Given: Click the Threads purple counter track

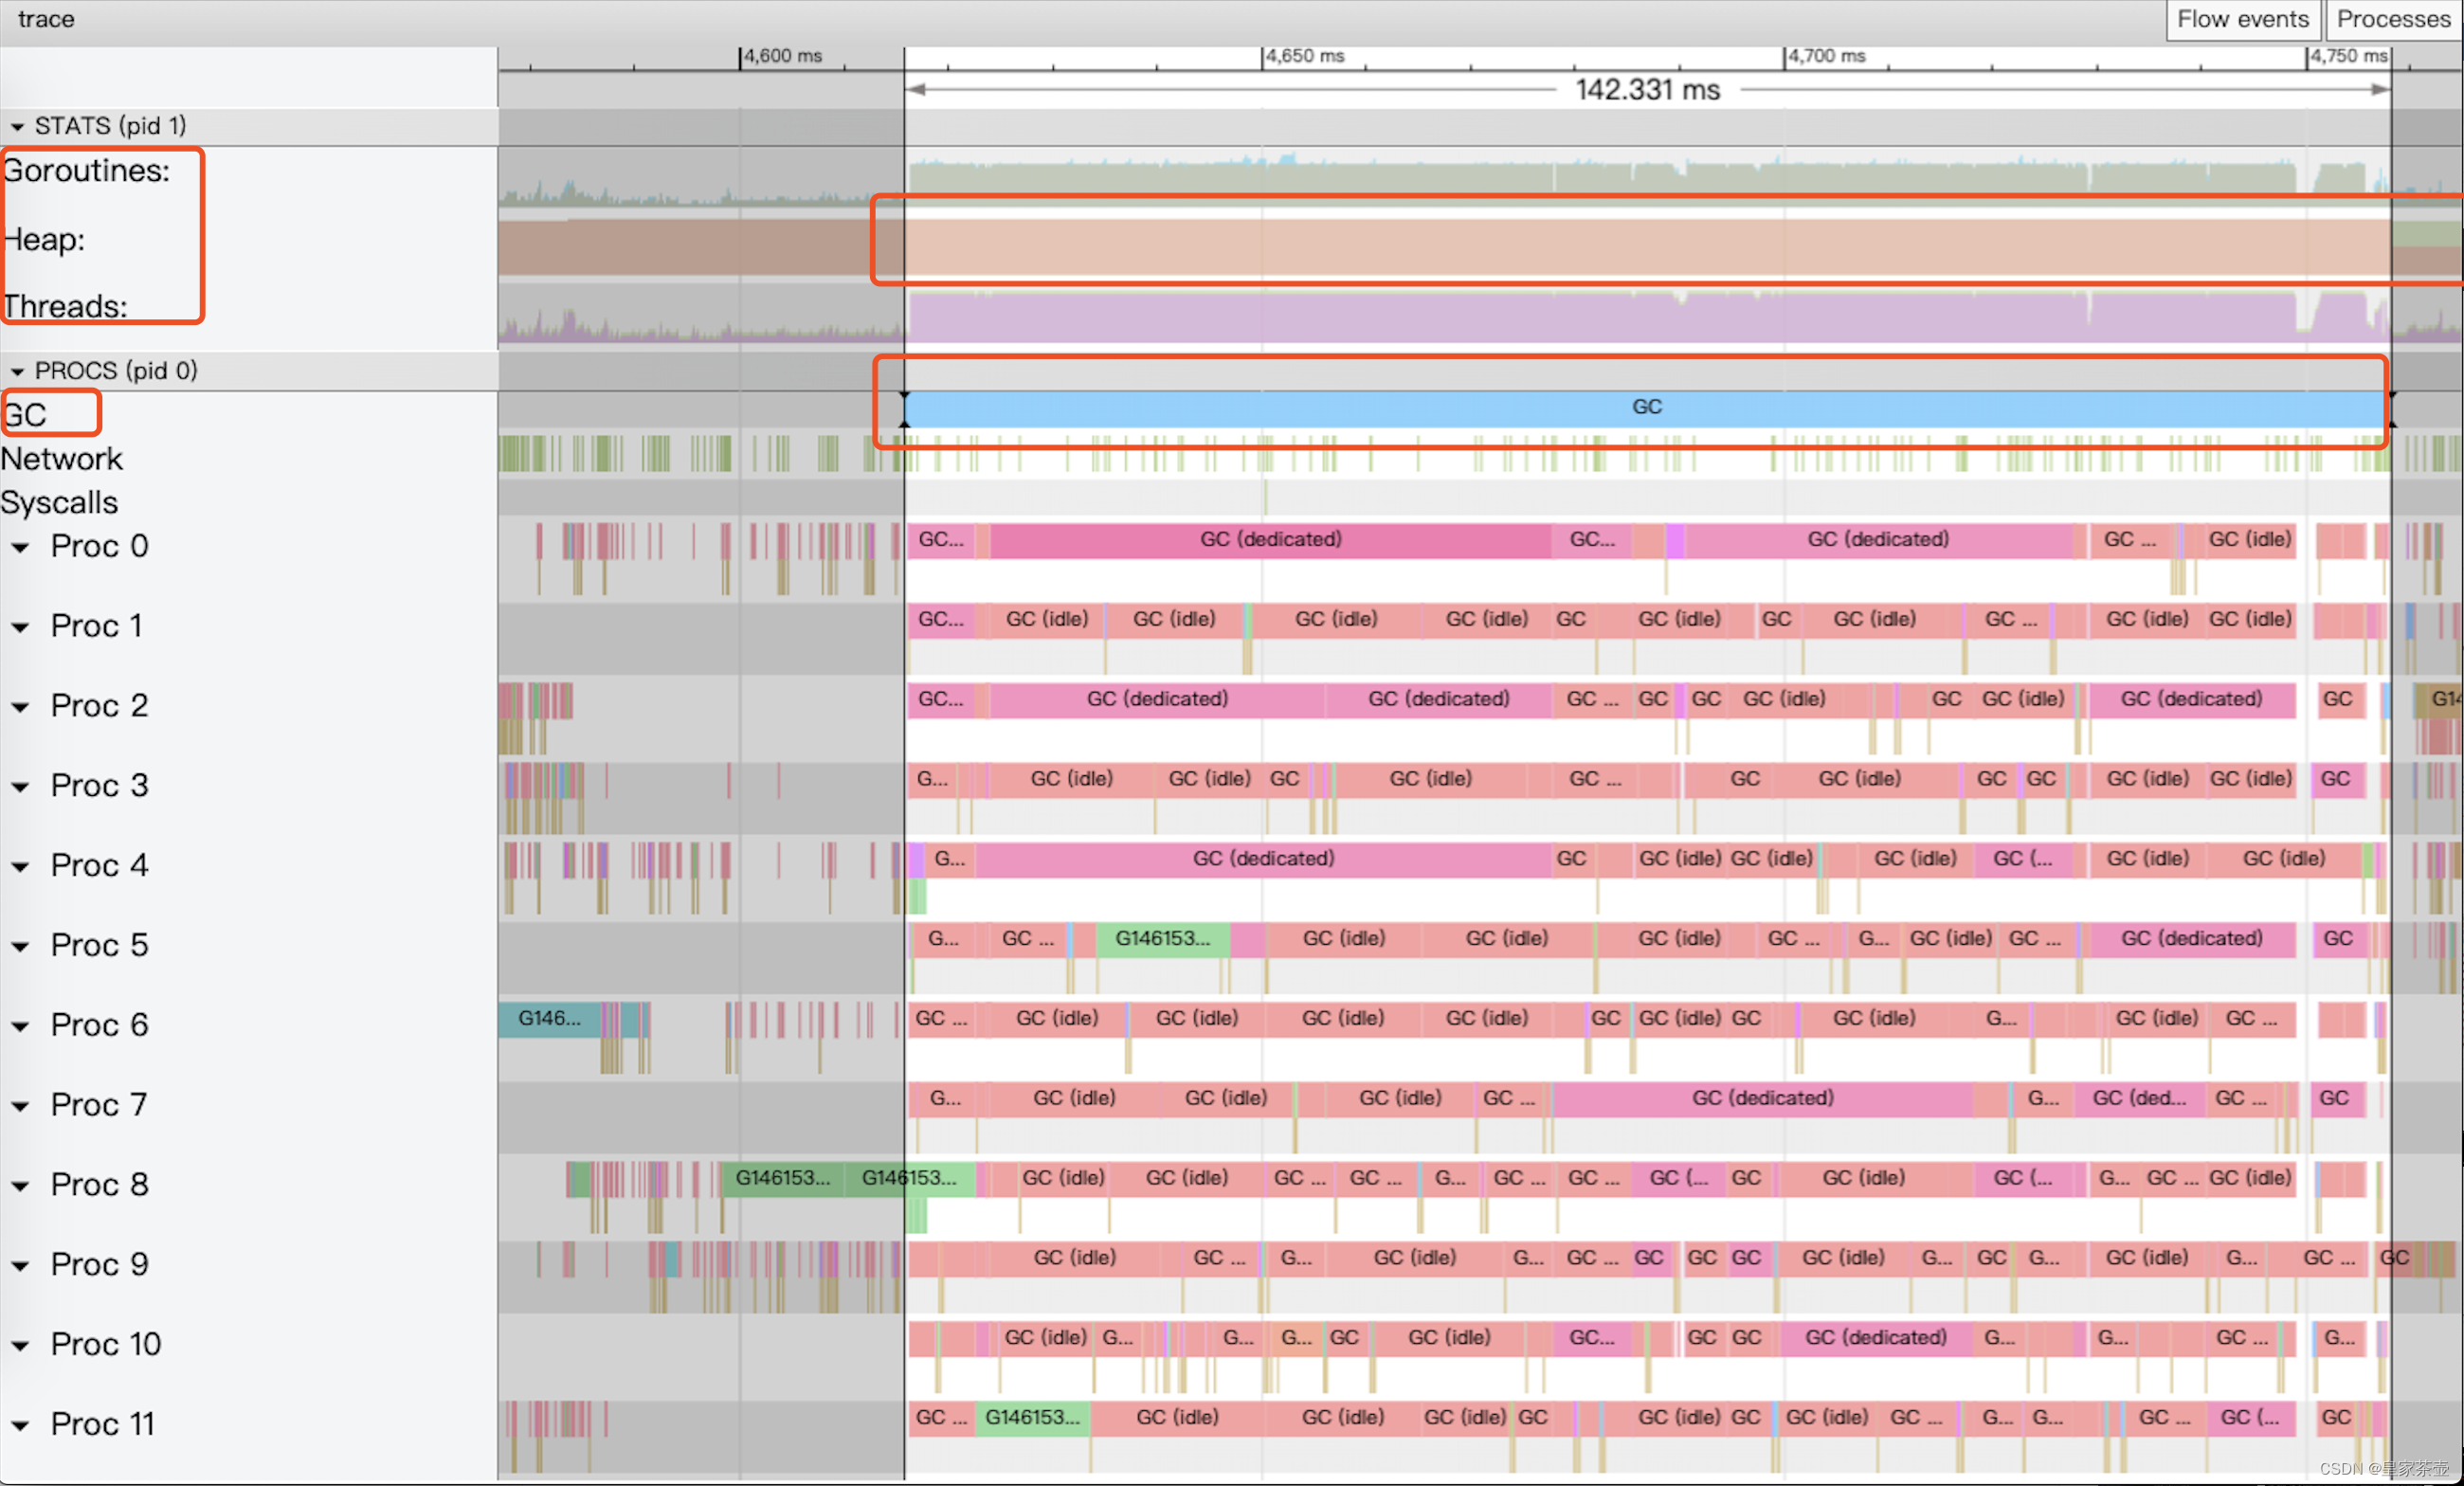Looking at the screenshot, I should [1500, 318].
